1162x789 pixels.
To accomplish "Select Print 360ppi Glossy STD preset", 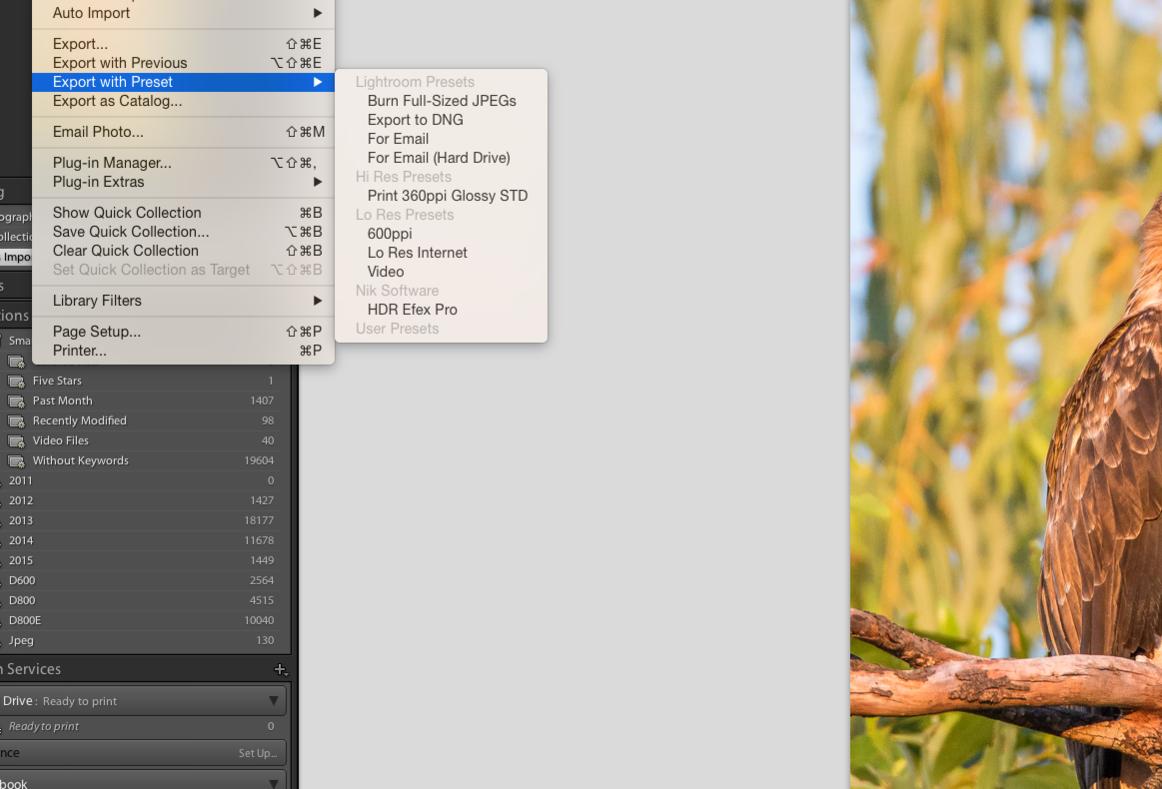I will tap(447, 196).
